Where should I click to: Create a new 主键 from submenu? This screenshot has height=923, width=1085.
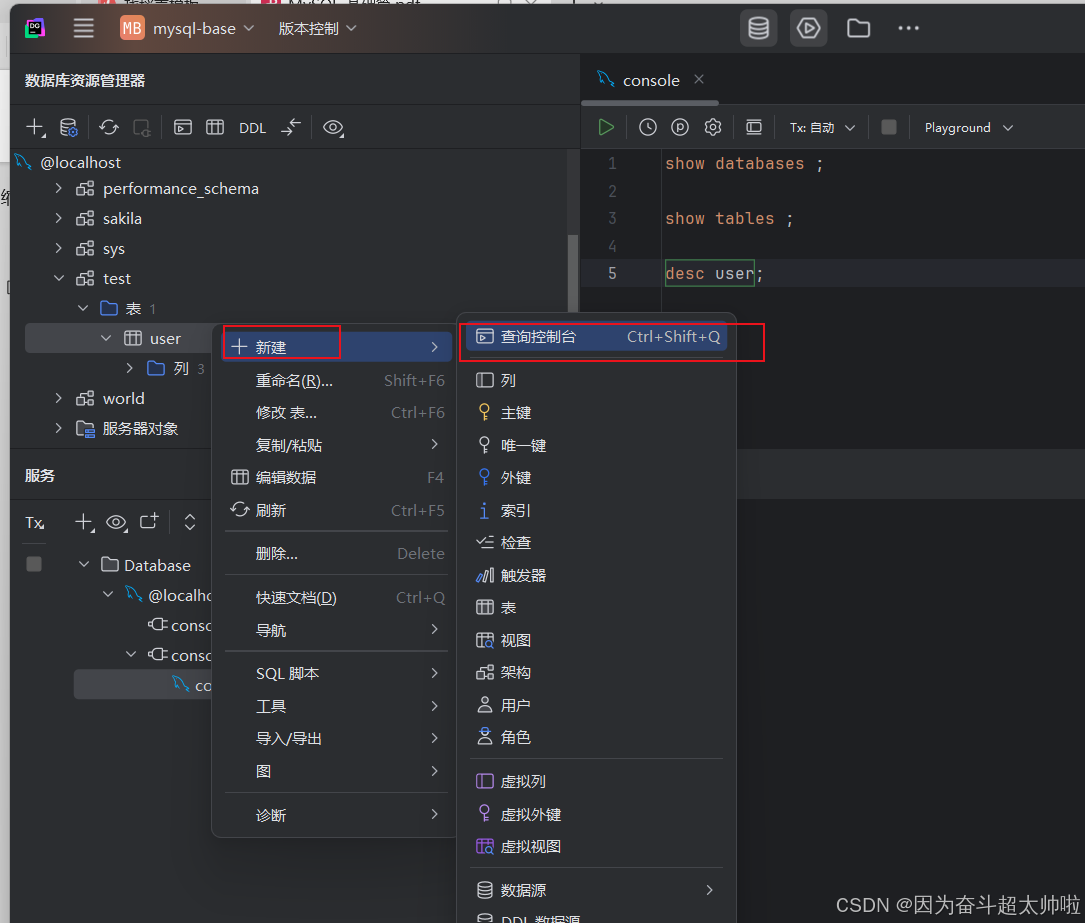(x=597, y=413)
